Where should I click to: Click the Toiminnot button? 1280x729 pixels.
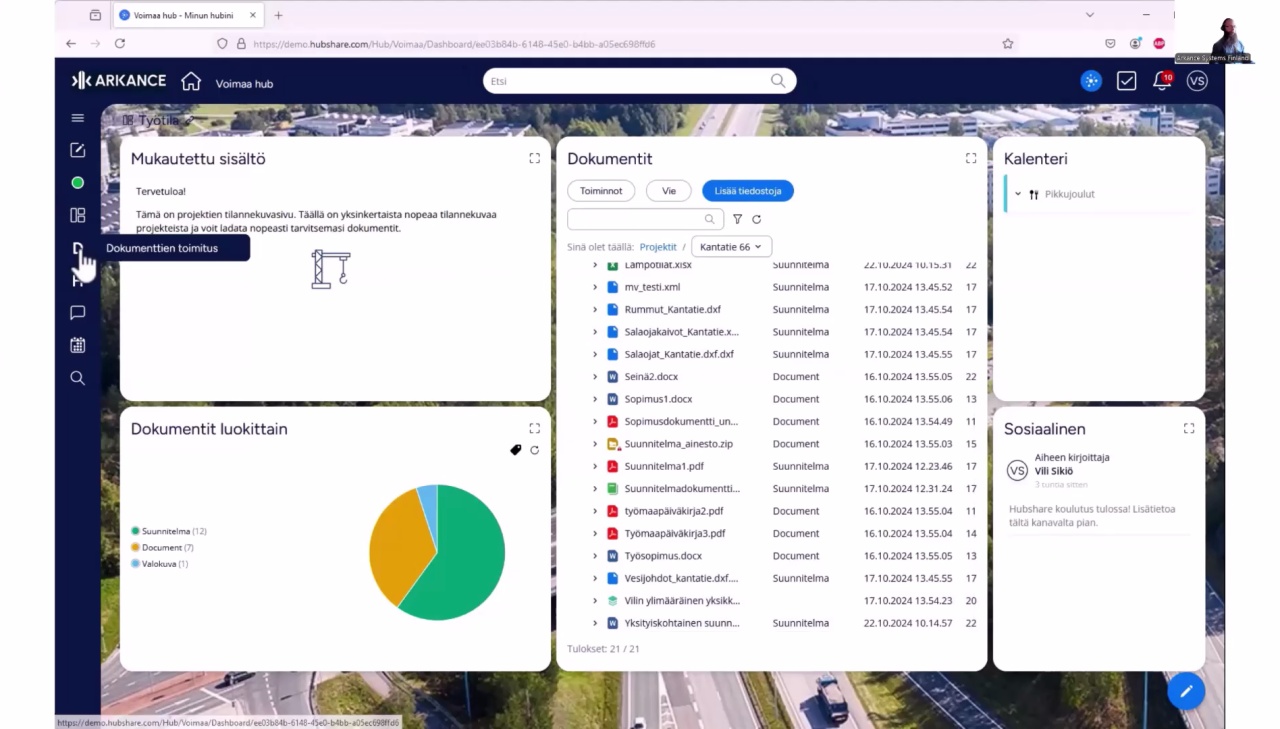(601, 190)
